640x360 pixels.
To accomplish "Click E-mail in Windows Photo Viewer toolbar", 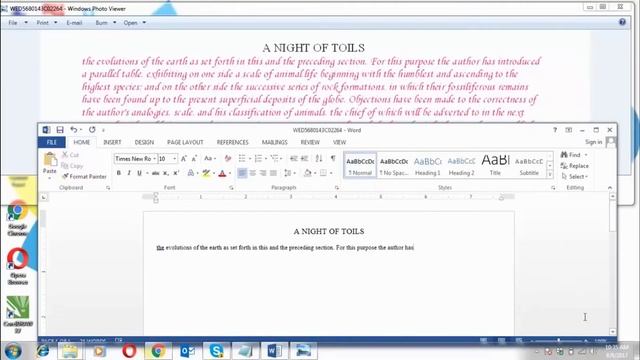I will coord(74,23).
